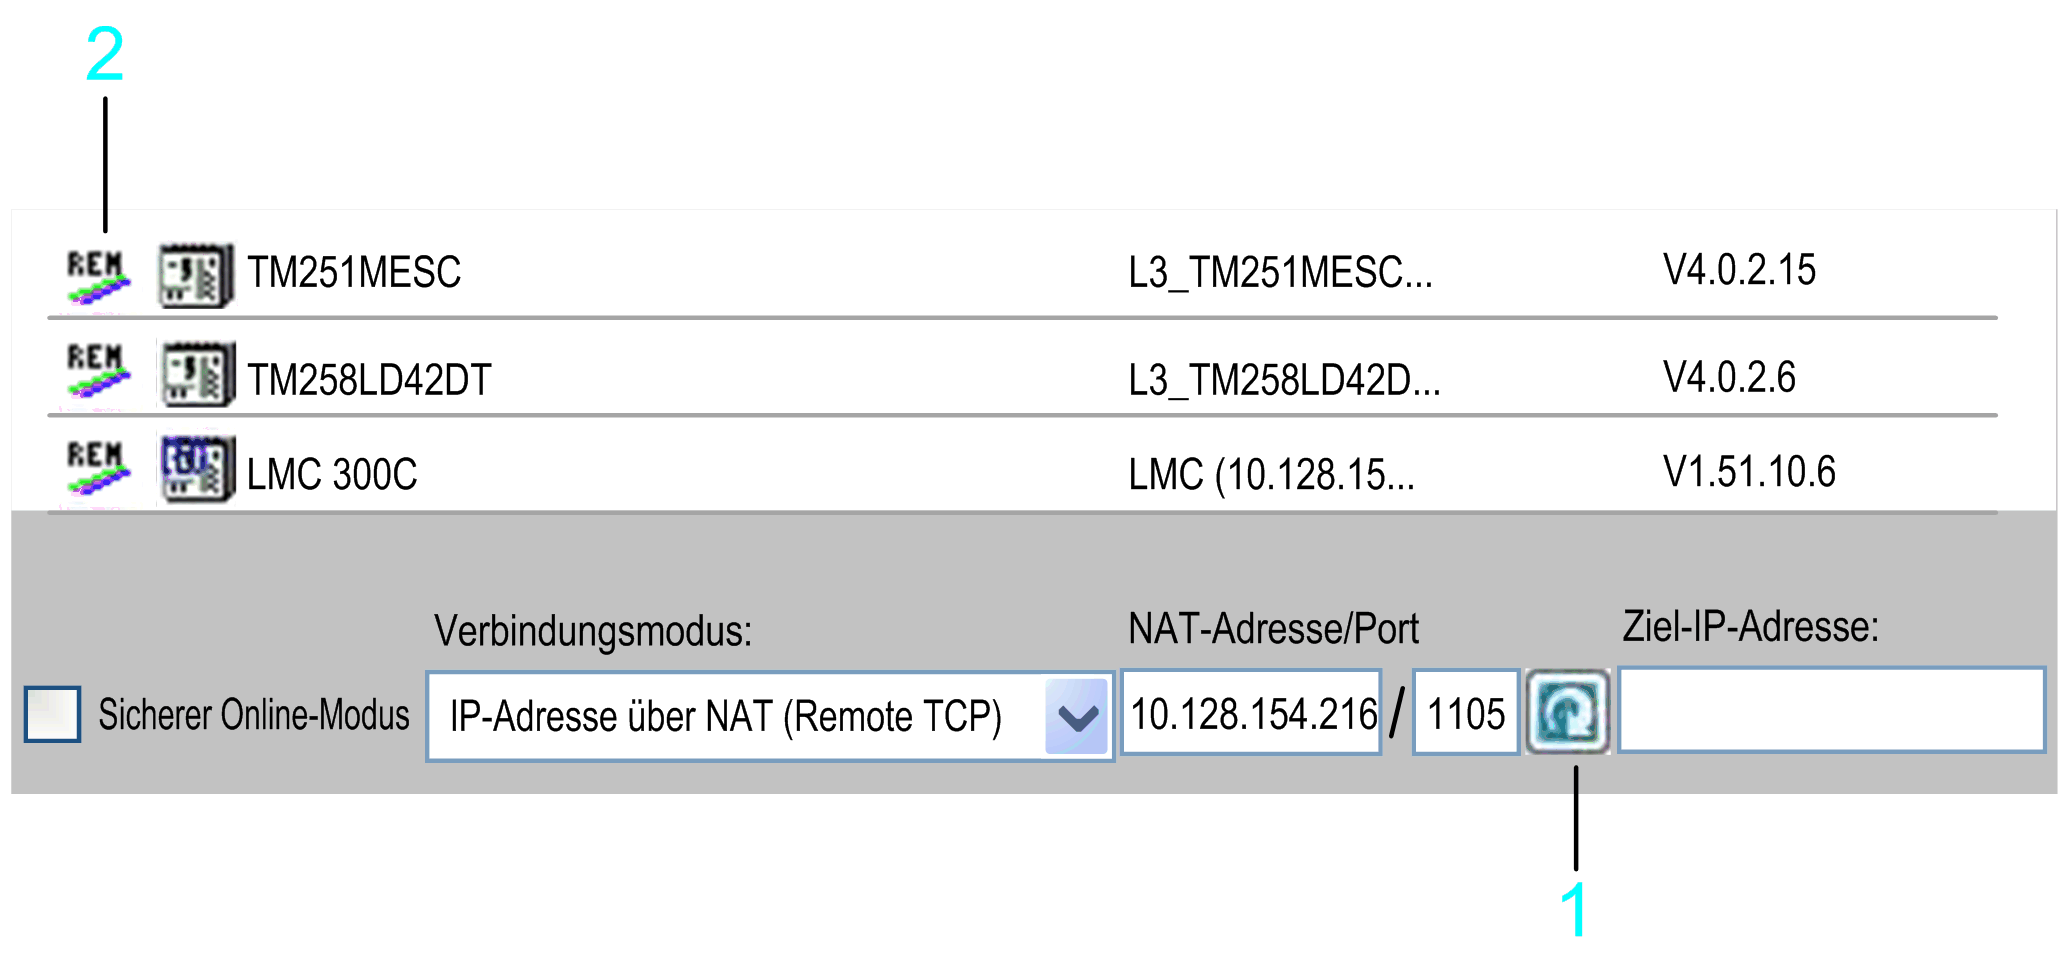
Task: Click the NAT address field 10.128.154.216
Action: coord(1251,712)
